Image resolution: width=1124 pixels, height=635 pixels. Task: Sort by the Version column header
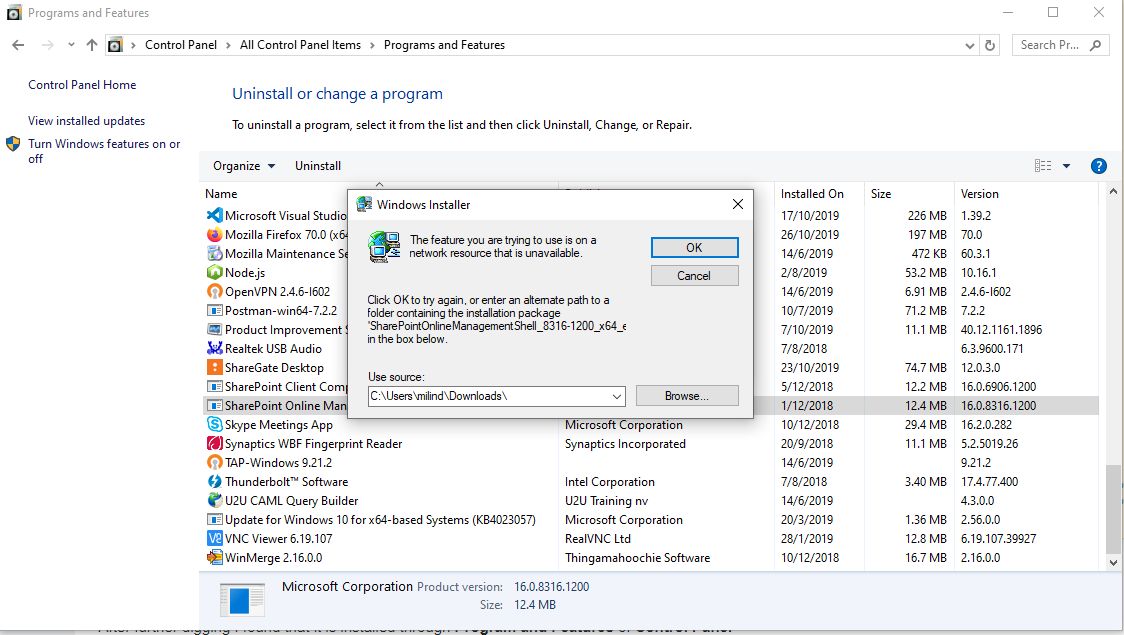click(979, 194)
